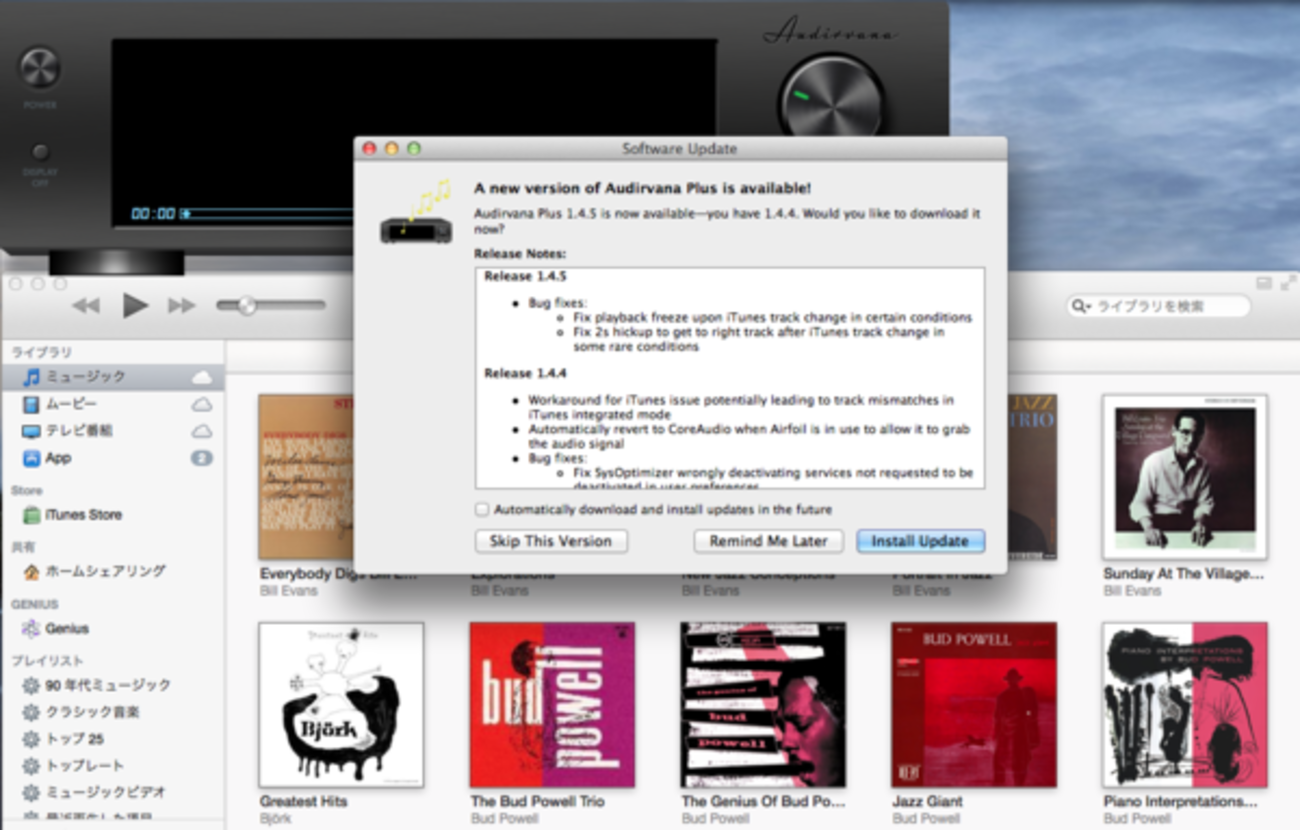Choose Remind Me Later
The width and height of the screenshot is (1300, 830).
[769, 541]
